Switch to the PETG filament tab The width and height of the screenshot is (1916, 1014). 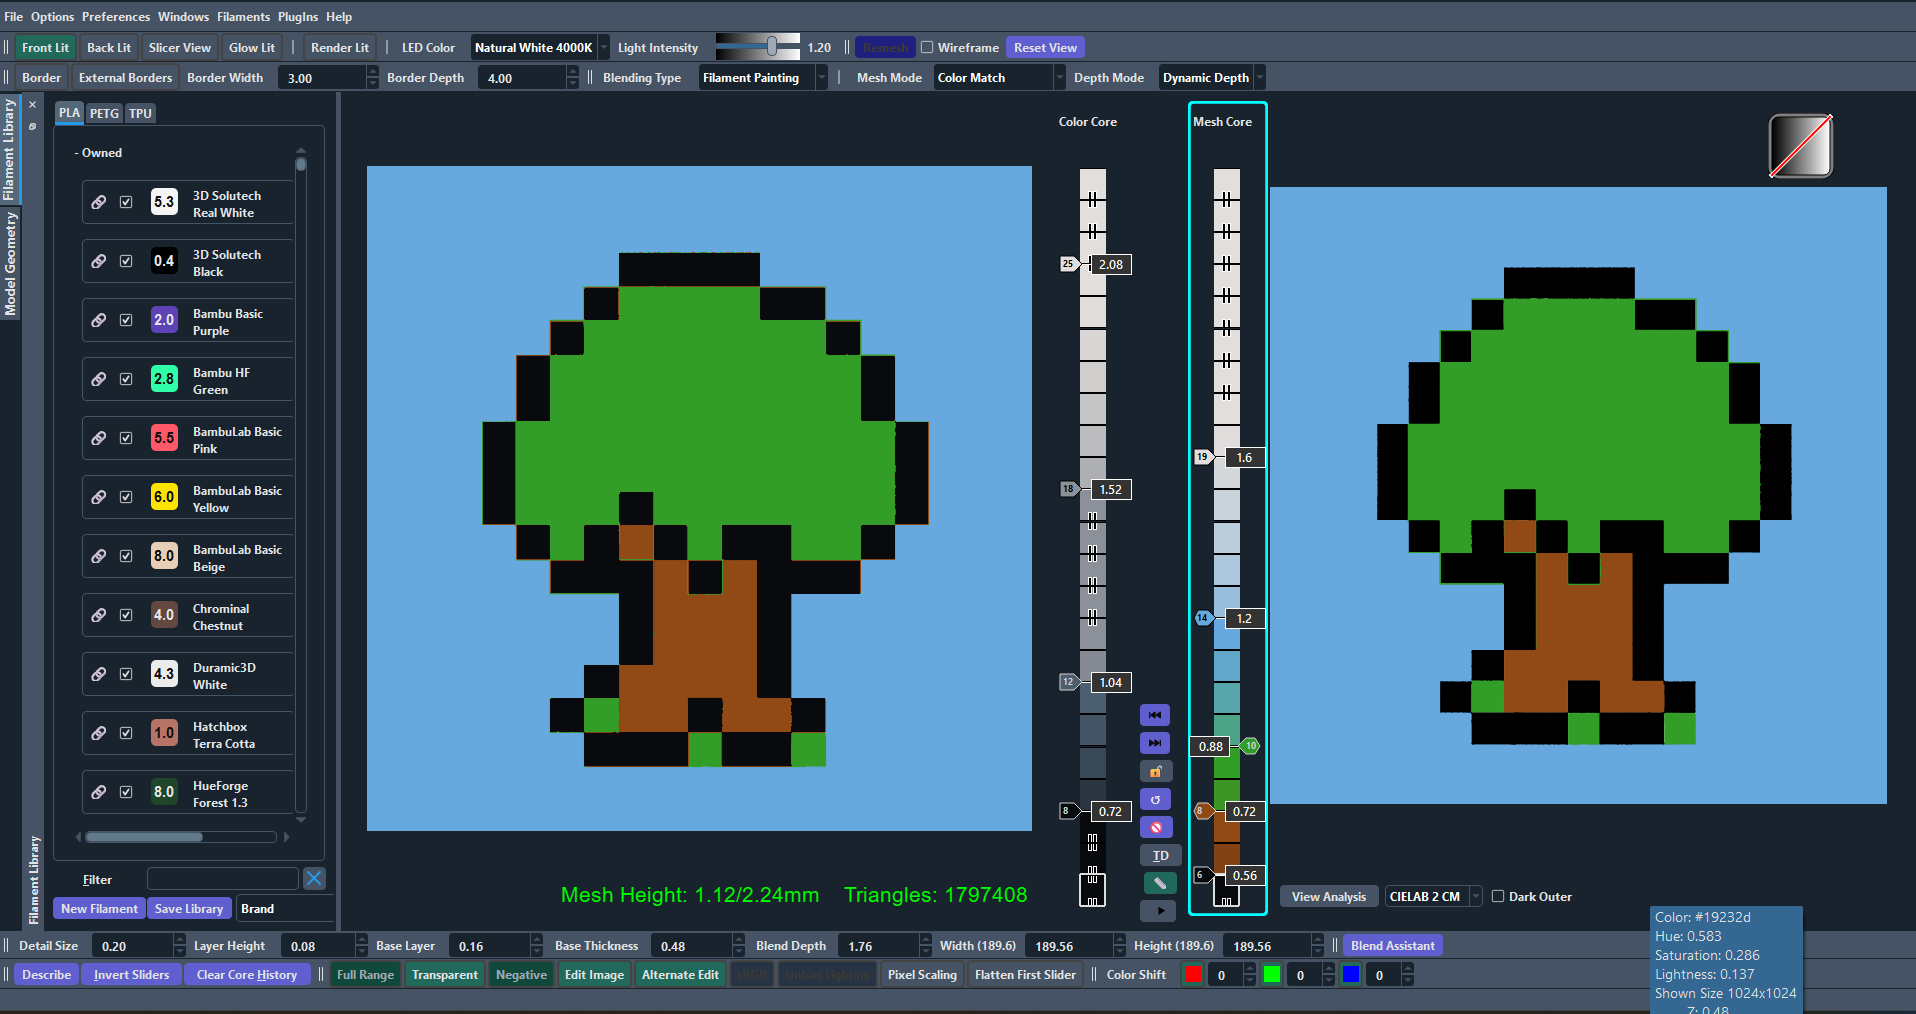[104, 113]
